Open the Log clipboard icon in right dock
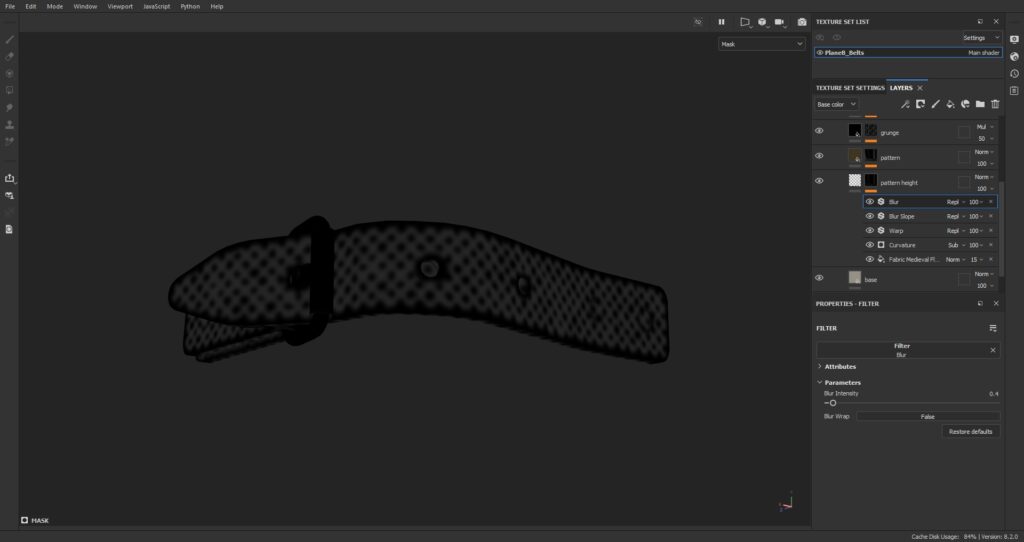Screen dimensions: 1024x542 1014,90
